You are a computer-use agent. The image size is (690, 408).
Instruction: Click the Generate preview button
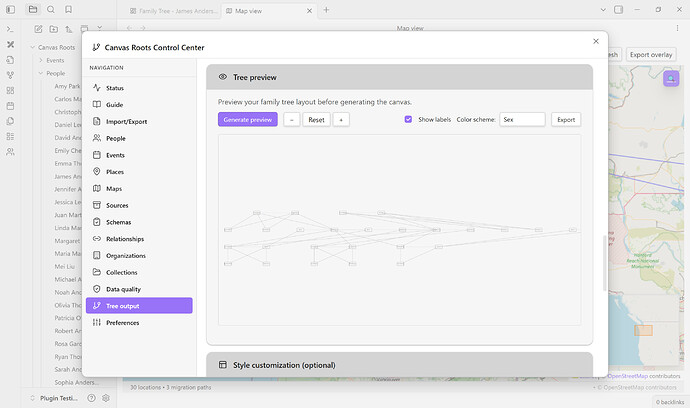pyautogui.click(x=247, y=119)
